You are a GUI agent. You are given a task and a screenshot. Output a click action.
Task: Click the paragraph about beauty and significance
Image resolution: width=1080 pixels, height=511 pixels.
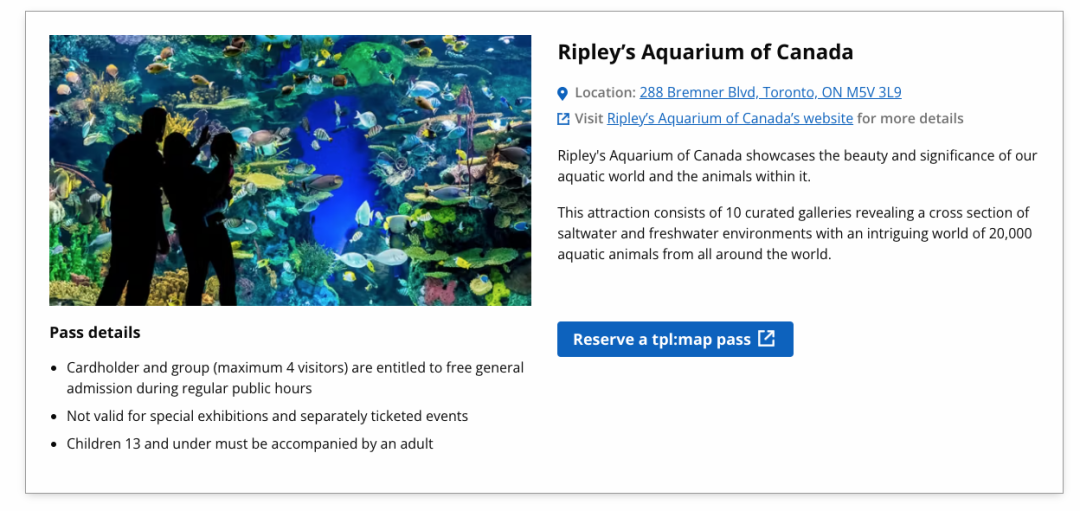click(797, 166)
